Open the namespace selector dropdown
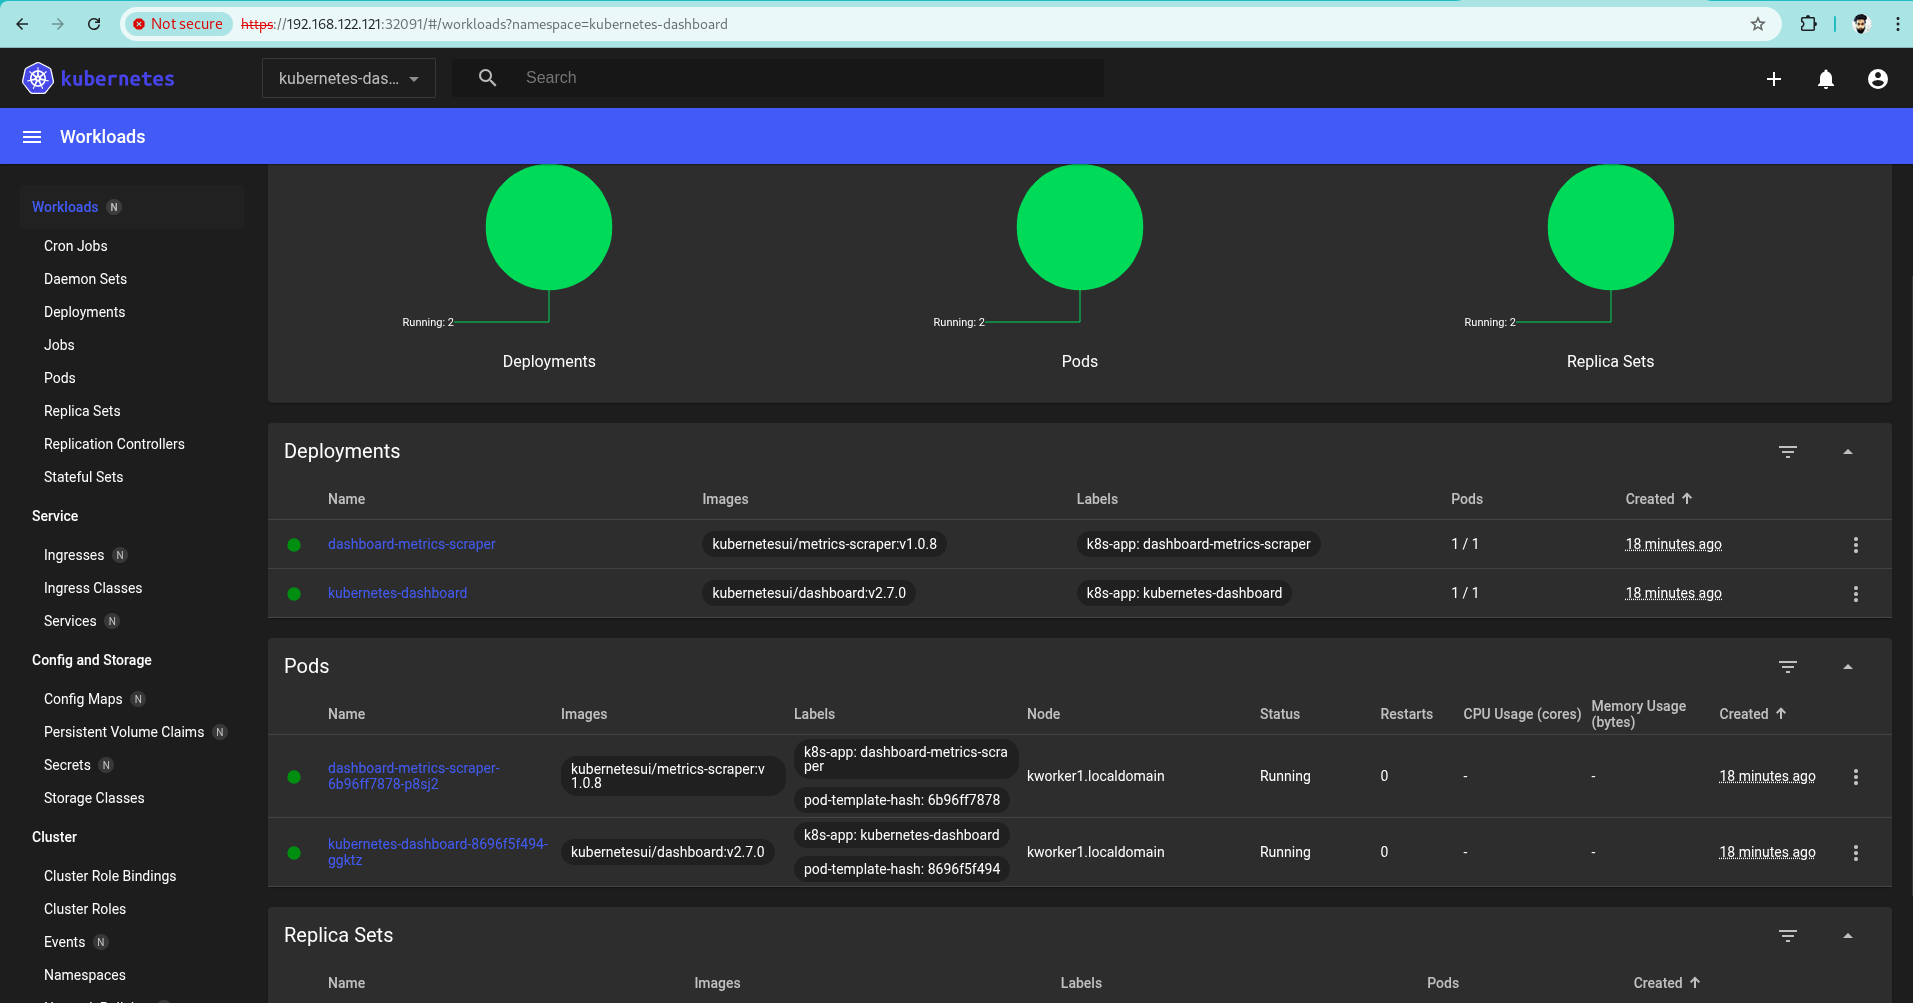Image resolution: width=1913 pixels, height=1003 pixels. click(348, 78)
